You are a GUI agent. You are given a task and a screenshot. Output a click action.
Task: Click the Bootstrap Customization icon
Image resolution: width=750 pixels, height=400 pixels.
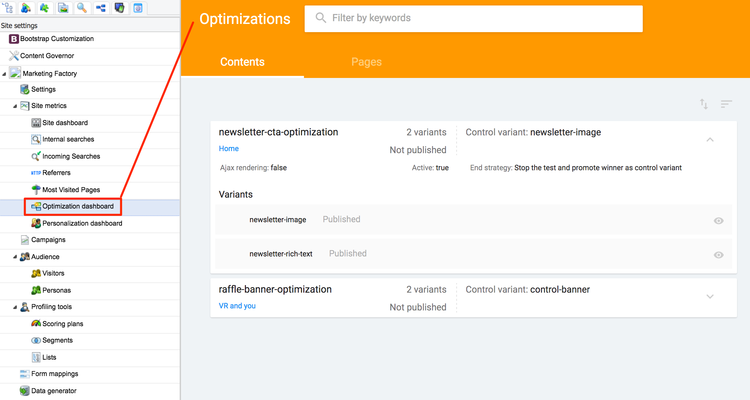tap(14, 39)
